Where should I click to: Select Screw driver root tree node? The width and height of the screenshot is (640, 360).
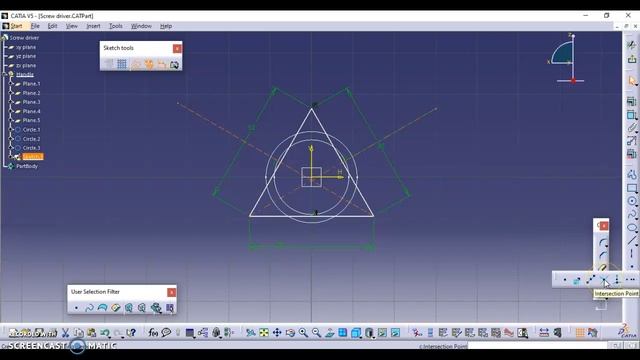[24, 38]
